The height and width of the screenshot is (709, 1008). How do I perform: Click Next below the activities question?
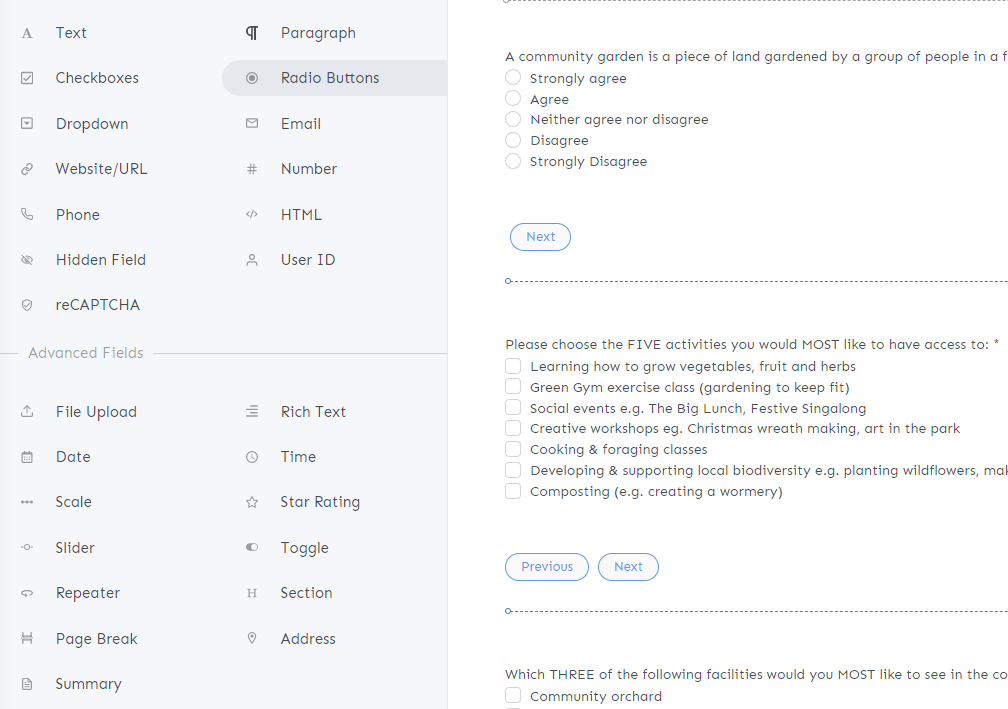click(x=628, y=567)
